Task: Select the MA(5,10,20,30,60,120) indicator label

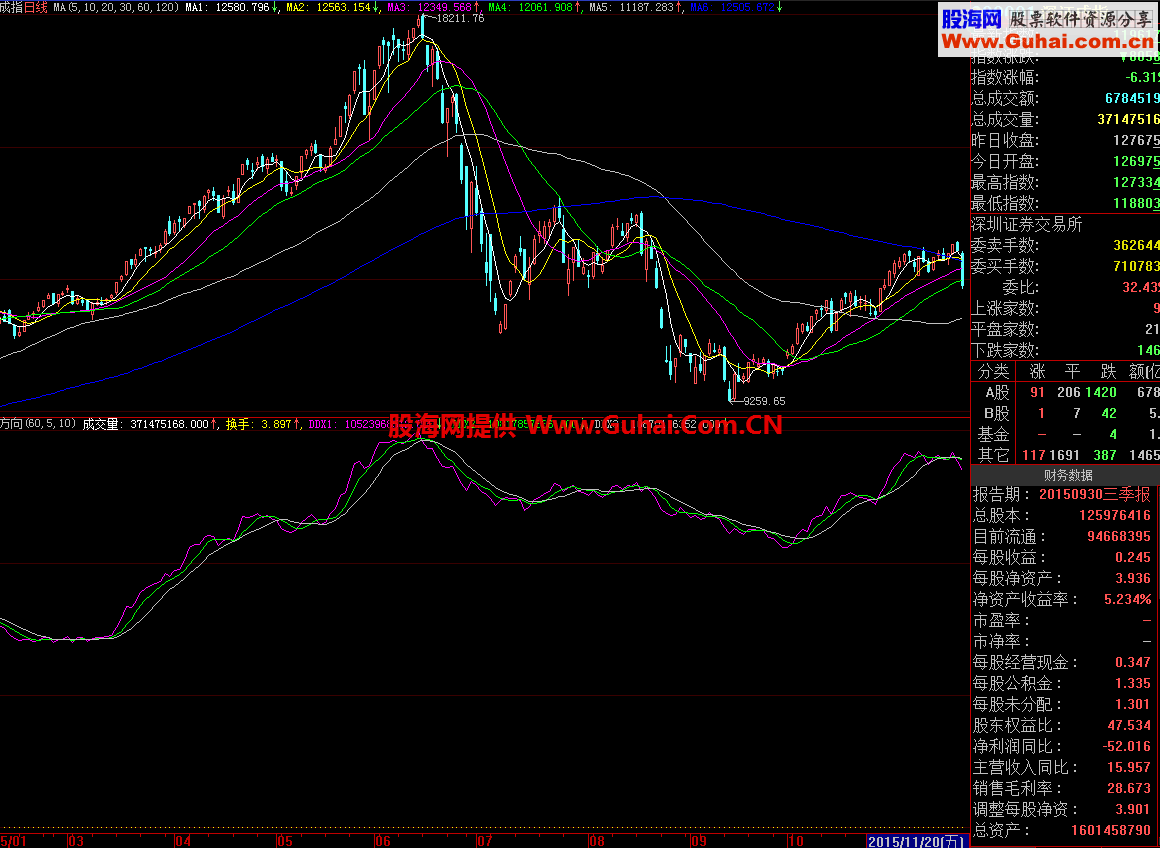Action: point(116,7)
